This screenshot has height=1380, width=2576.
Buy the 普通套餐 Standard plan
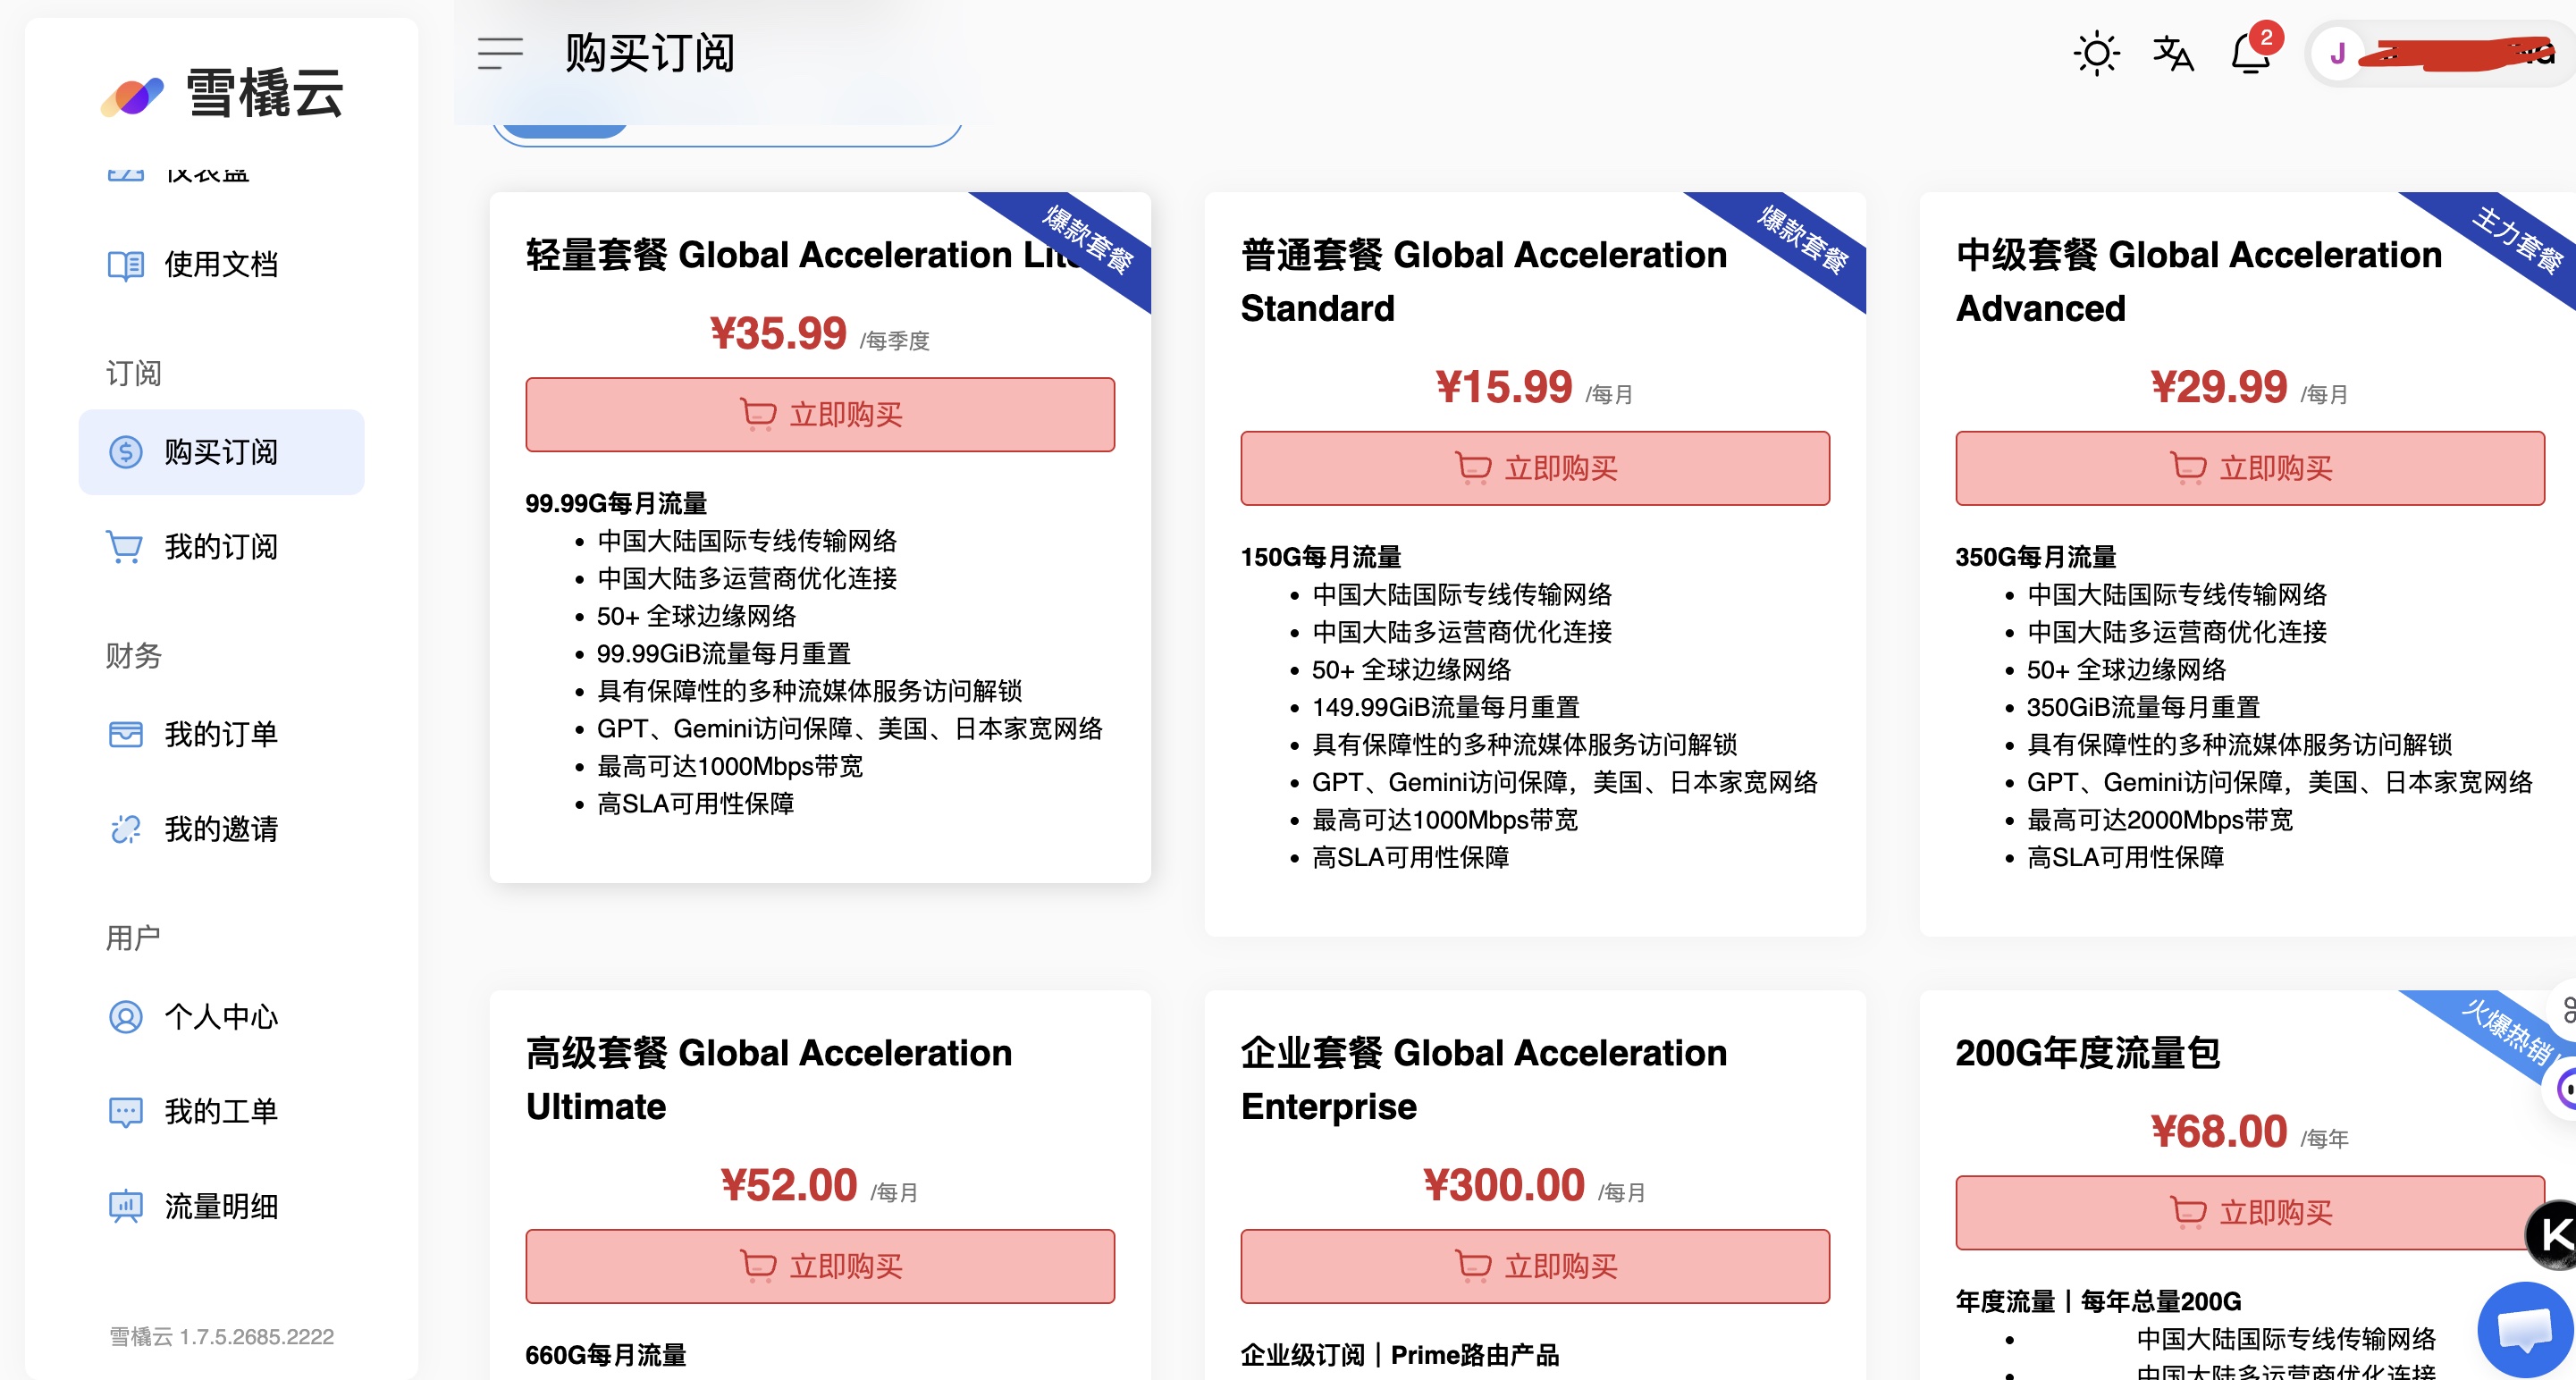coord(1535,468)
